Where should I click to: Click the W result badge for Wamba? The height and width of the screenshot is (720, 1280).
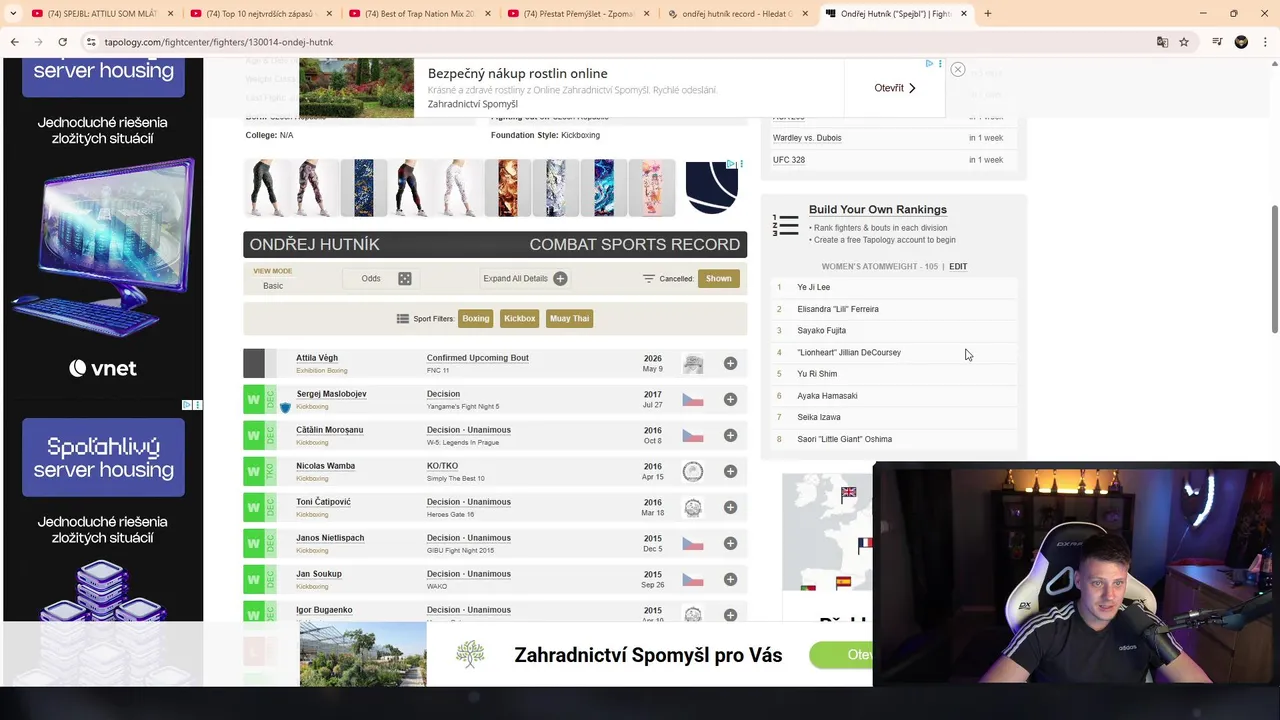(x=253, y=471)
